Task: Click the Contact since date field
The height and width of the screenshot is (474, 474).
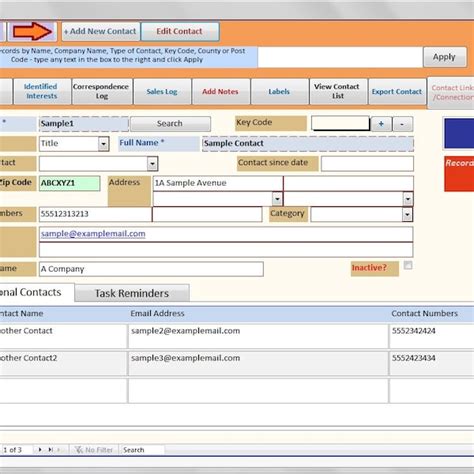Action: point(367,164)
